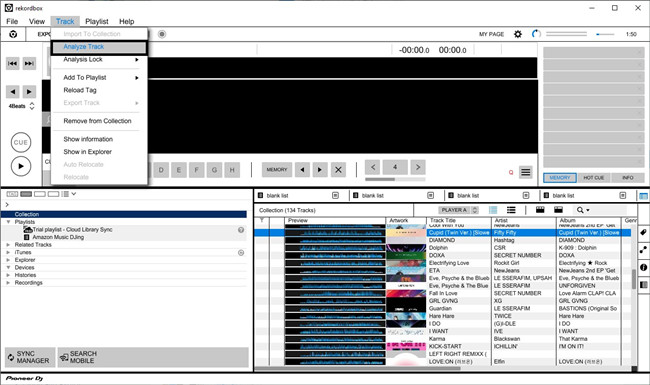
Task: Open preferences with the gear icon
Action: tap(518, 34)
